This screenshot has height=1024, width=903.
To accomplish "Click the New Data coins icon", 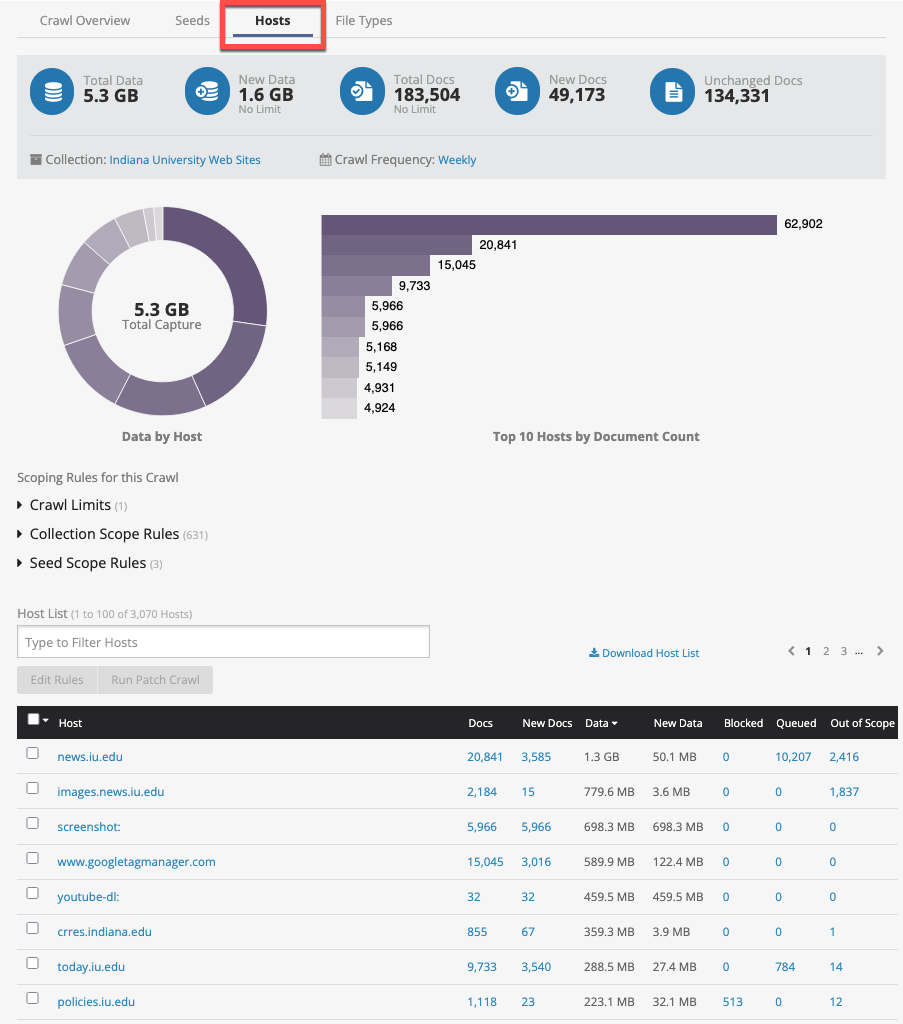I will [207, 91].
